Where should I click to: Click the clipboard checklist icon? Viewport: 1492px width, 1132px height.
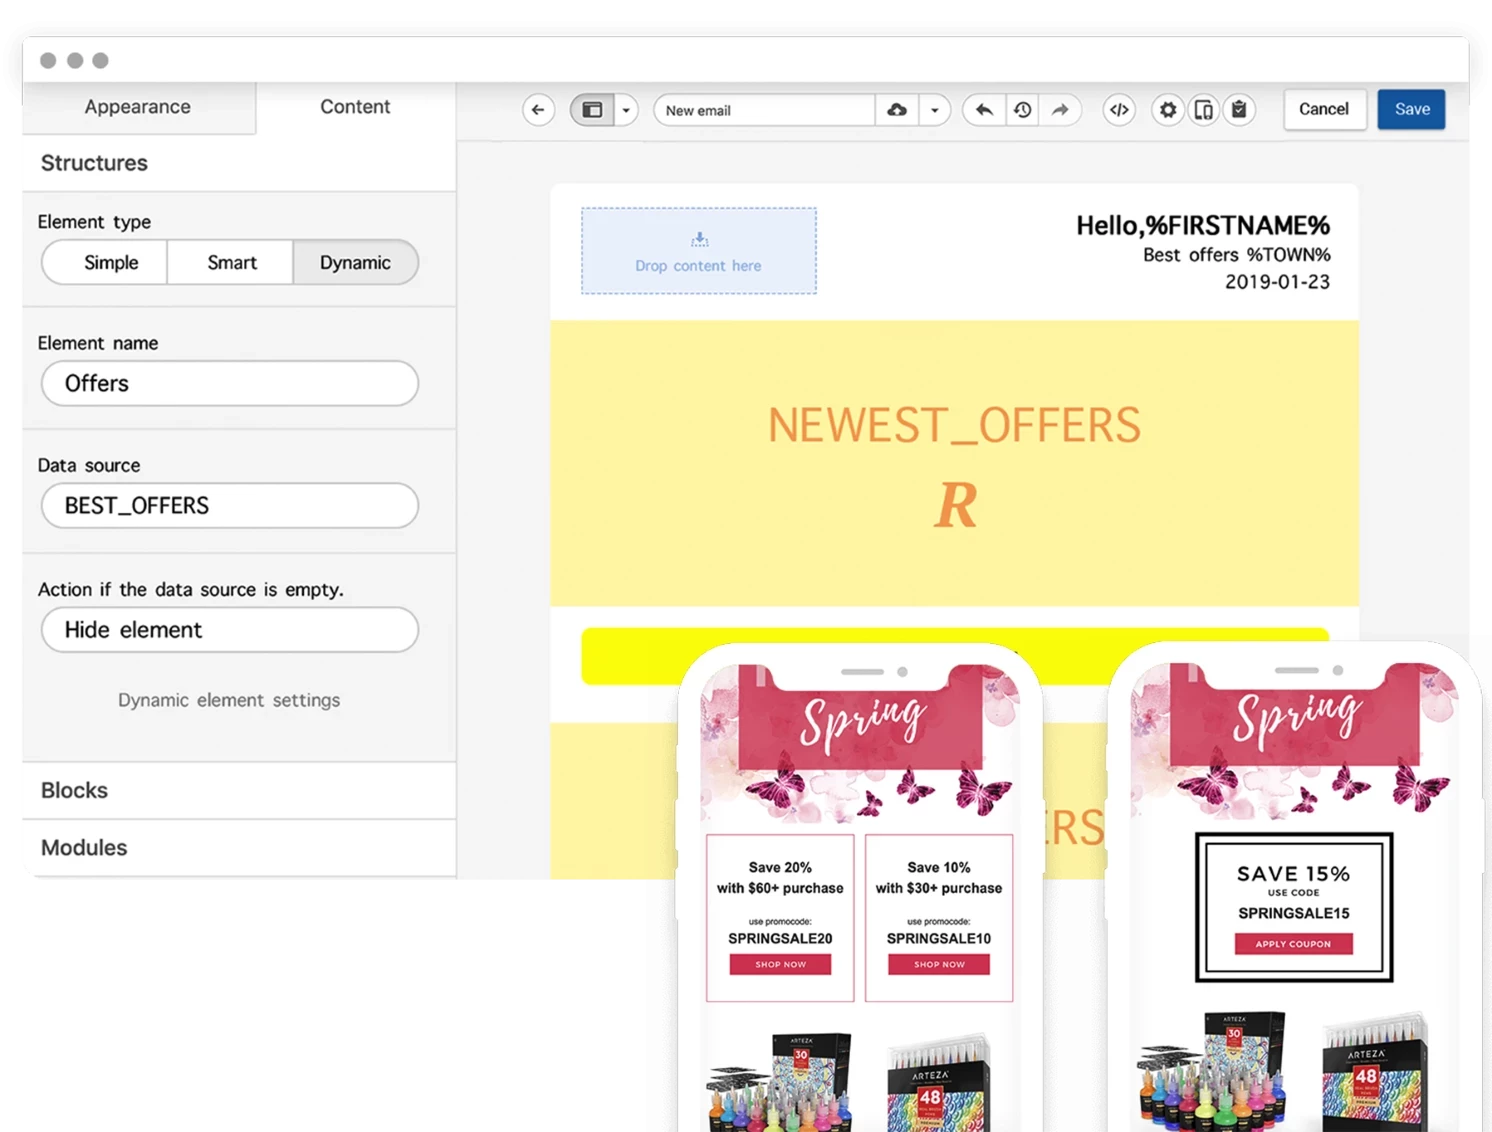(1239, 110)
